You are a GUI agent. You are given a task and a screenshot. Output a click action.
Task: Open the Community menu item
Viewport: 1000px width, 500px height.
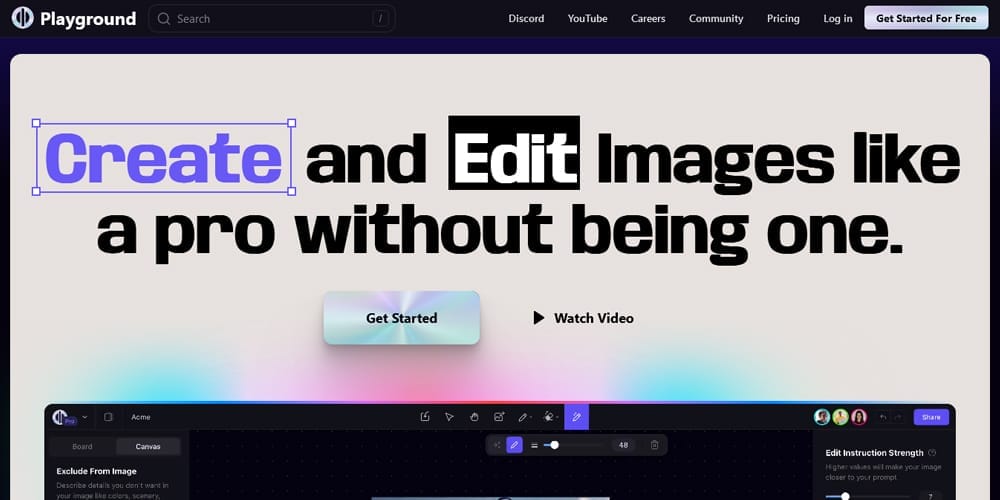pyautogui.click(x=716, y=18)
